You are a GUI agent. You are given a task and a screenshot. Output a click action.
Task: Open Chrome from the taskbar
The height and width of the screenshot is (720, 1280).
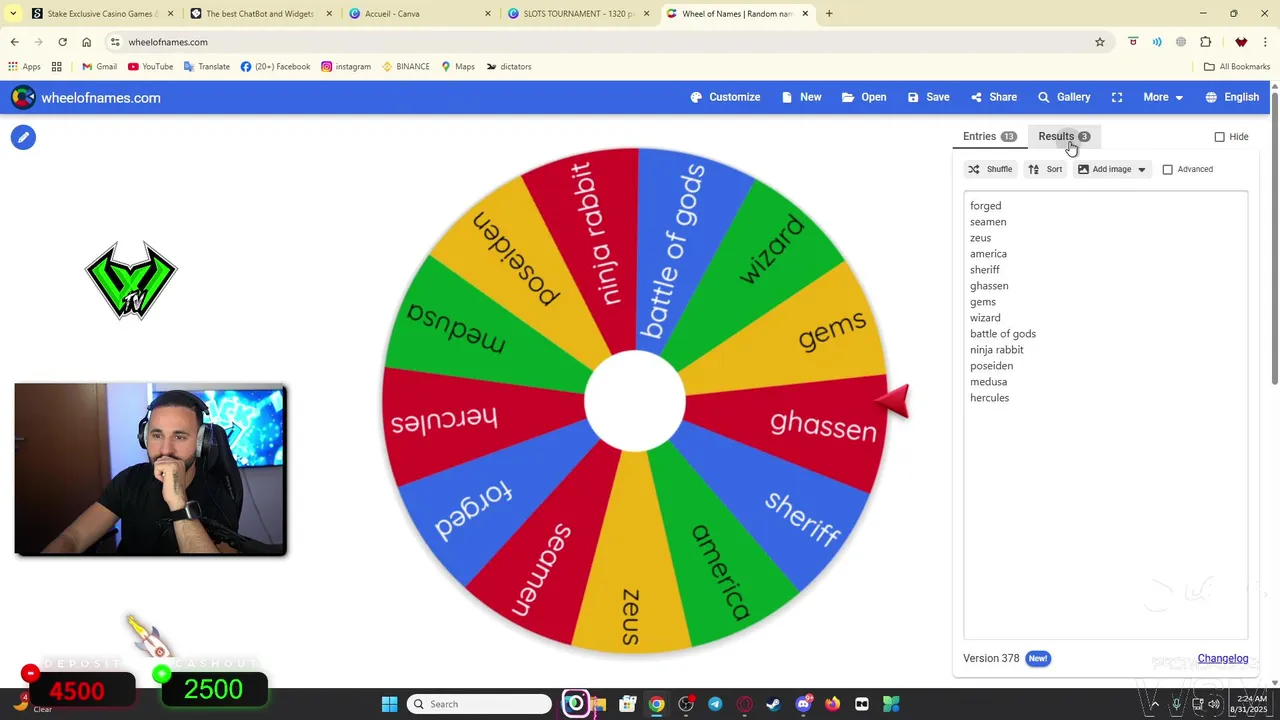point(656,704)
